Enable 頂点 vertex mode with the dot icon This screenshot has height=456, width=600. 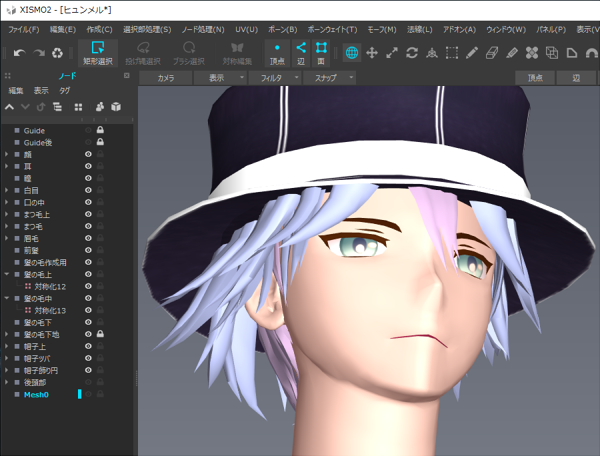point(277,53)
